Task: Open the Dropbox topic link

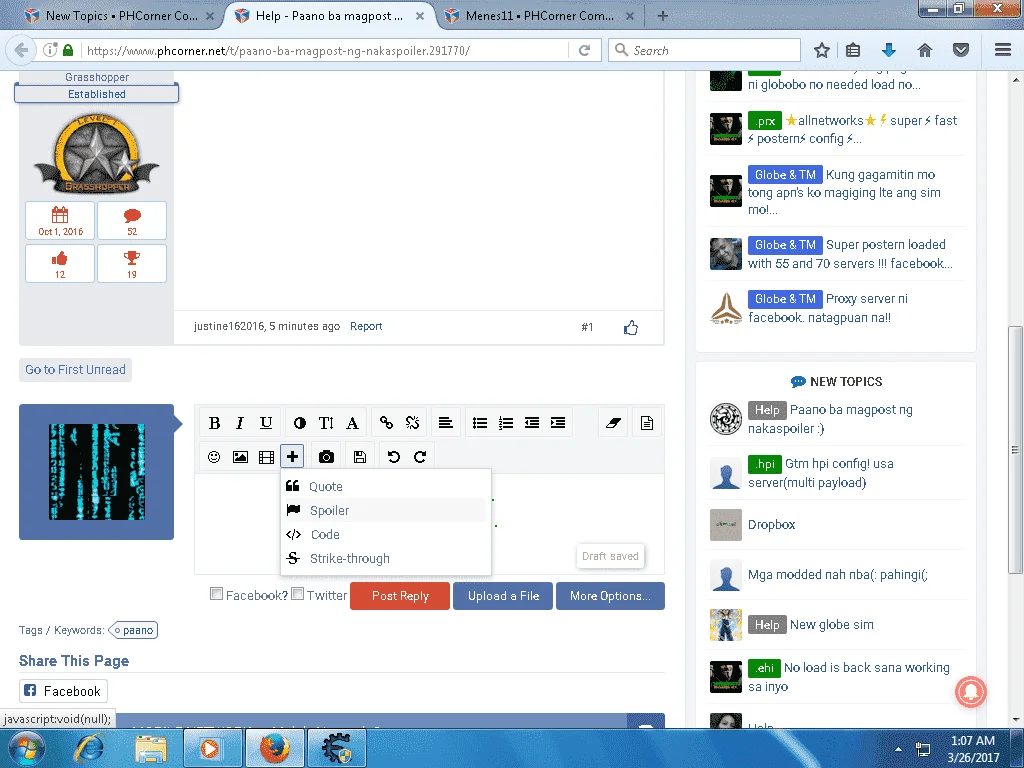Action: 771,524
